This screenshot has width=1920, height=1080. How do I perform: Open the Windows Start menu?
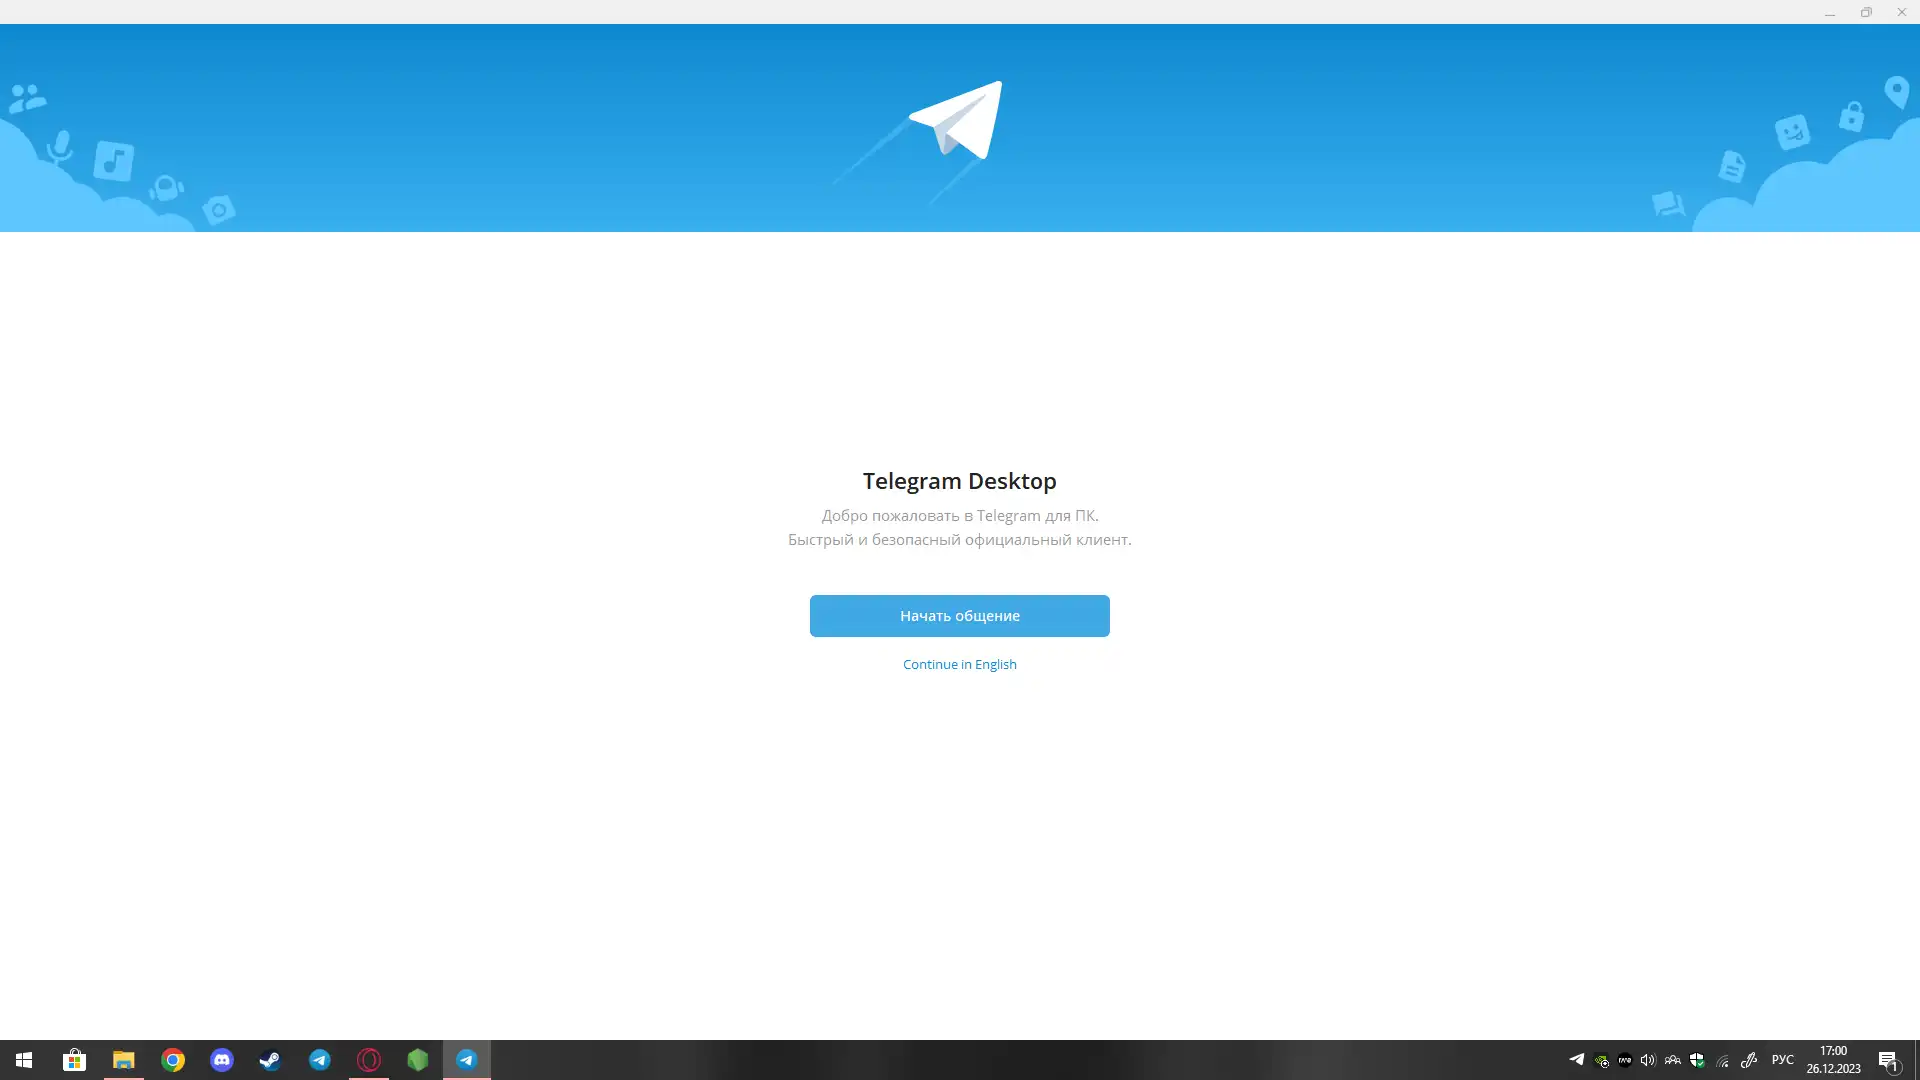(24, 1060)
